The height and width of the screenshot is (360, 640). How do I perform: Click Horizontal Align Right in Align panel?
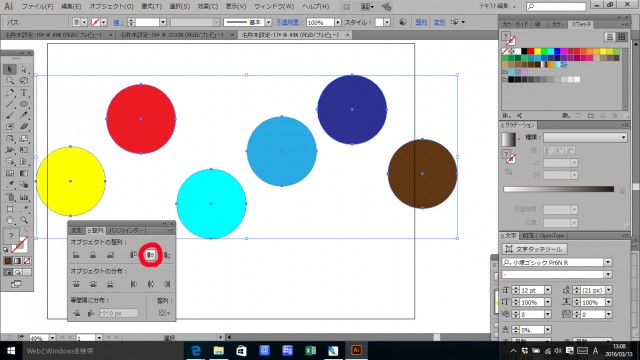click(x=110, y=255)
